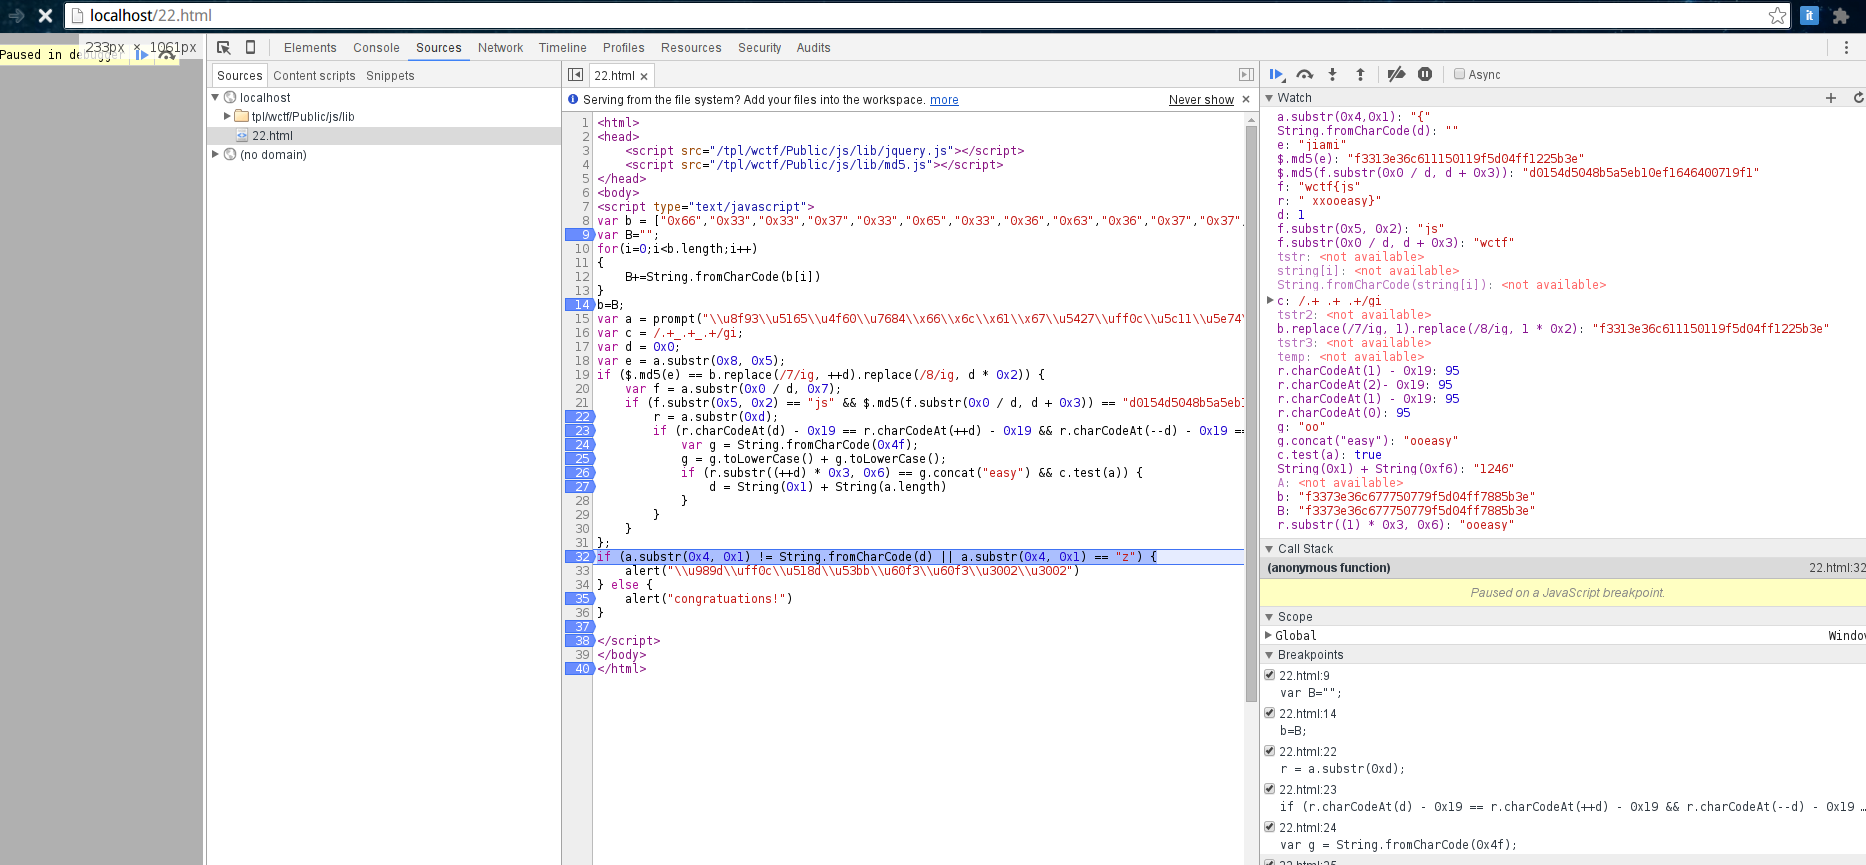The width and height of the screenshot is (1866, 865).
Task: Stop loading the page
Action: pos(45,15)
